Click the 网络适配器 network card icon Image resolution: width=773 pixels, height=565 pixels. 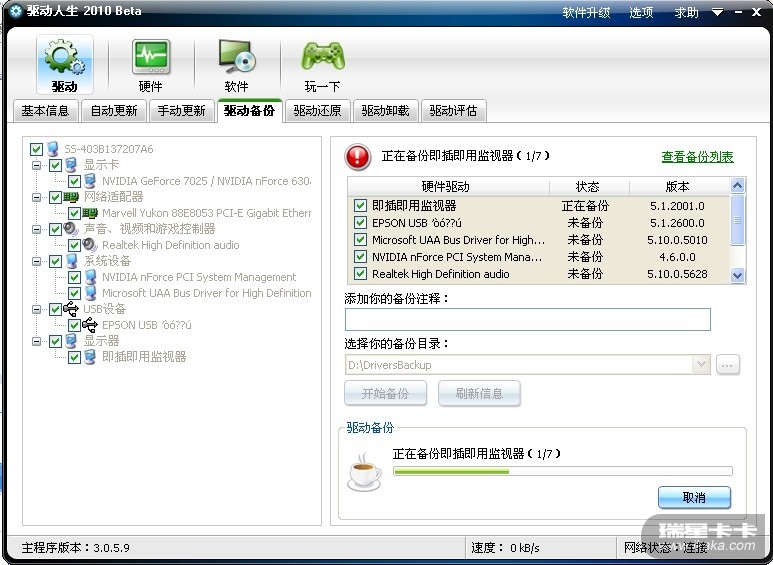point(71,197)
